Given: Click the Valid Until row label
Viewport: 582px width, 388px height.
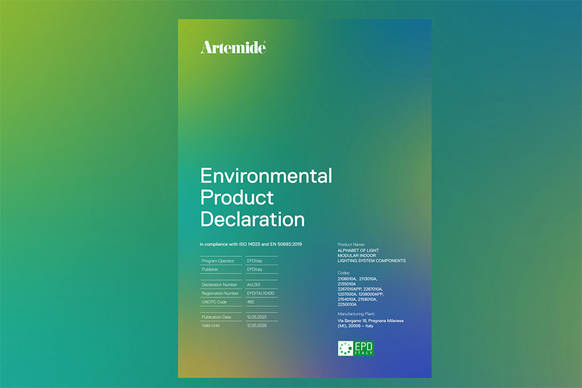Looking at the screenshot, I should tap(211, 326).
